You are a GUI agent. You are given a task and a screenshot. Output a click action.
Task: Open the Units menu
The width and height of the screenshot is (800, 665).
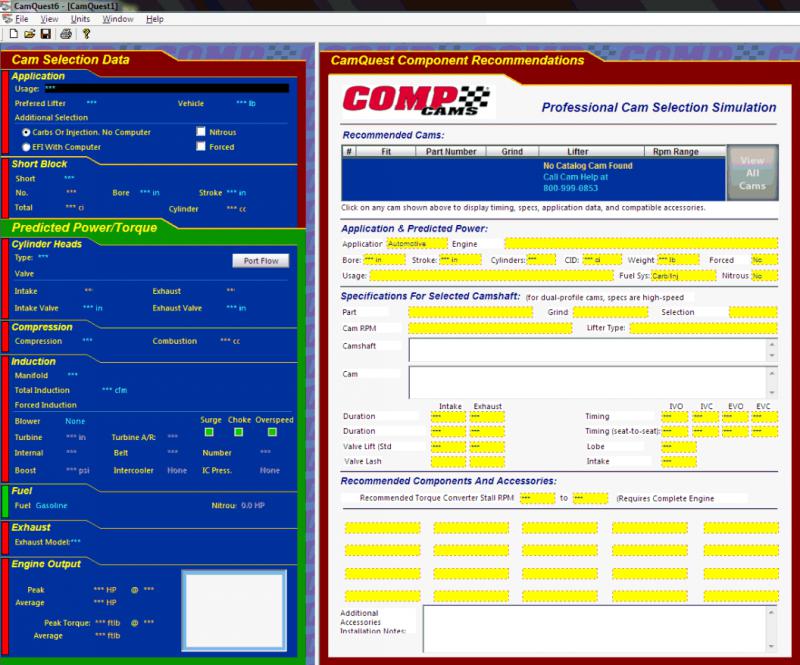click(x=80, y=19)
